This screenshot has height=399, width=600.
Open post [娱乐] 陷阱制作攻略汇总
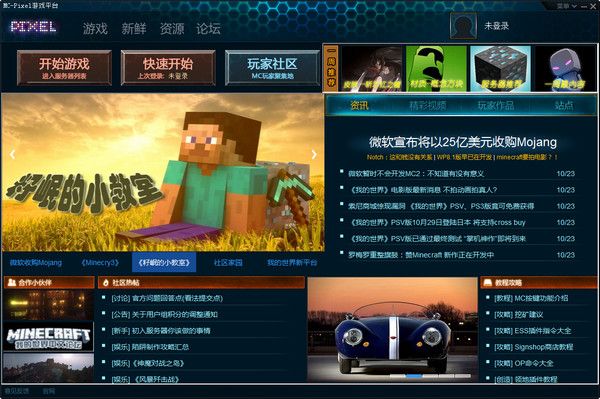pos(150,347)
